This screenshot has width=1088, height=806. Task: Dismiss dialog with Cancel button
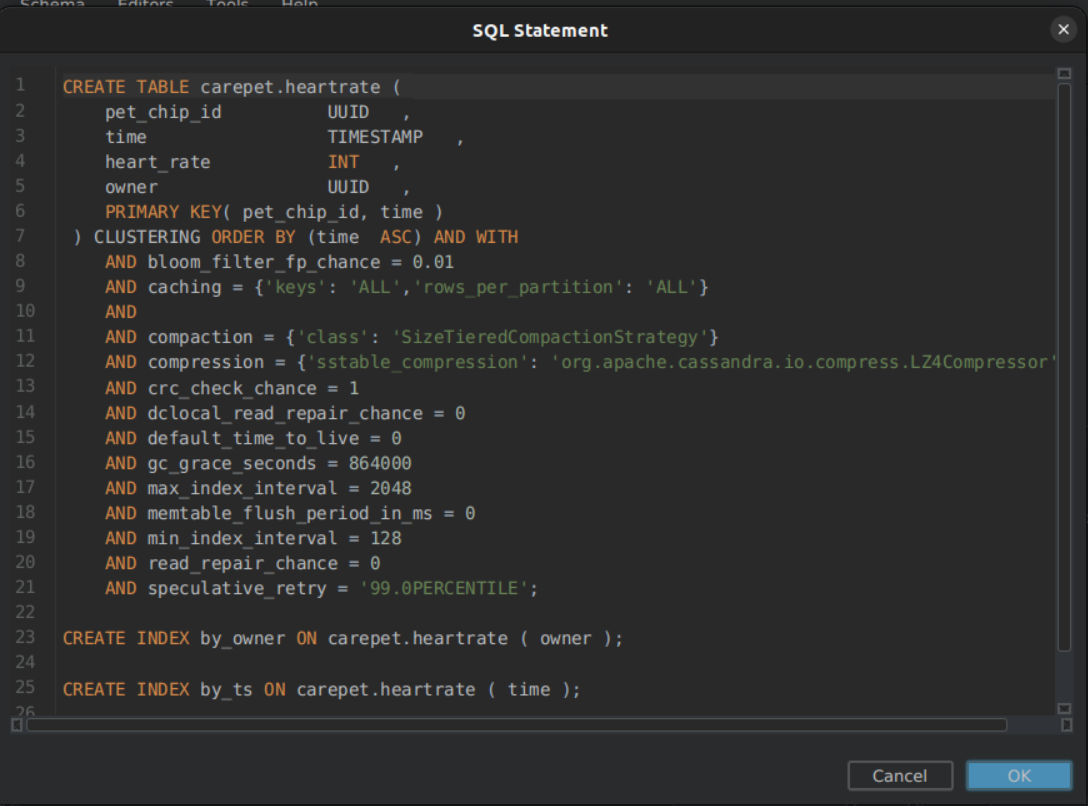(x=899, y=775)
